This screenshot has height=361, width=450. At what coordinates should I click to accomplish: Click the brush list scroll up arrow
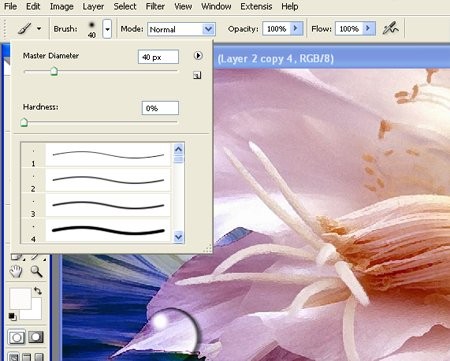(178, 149)
